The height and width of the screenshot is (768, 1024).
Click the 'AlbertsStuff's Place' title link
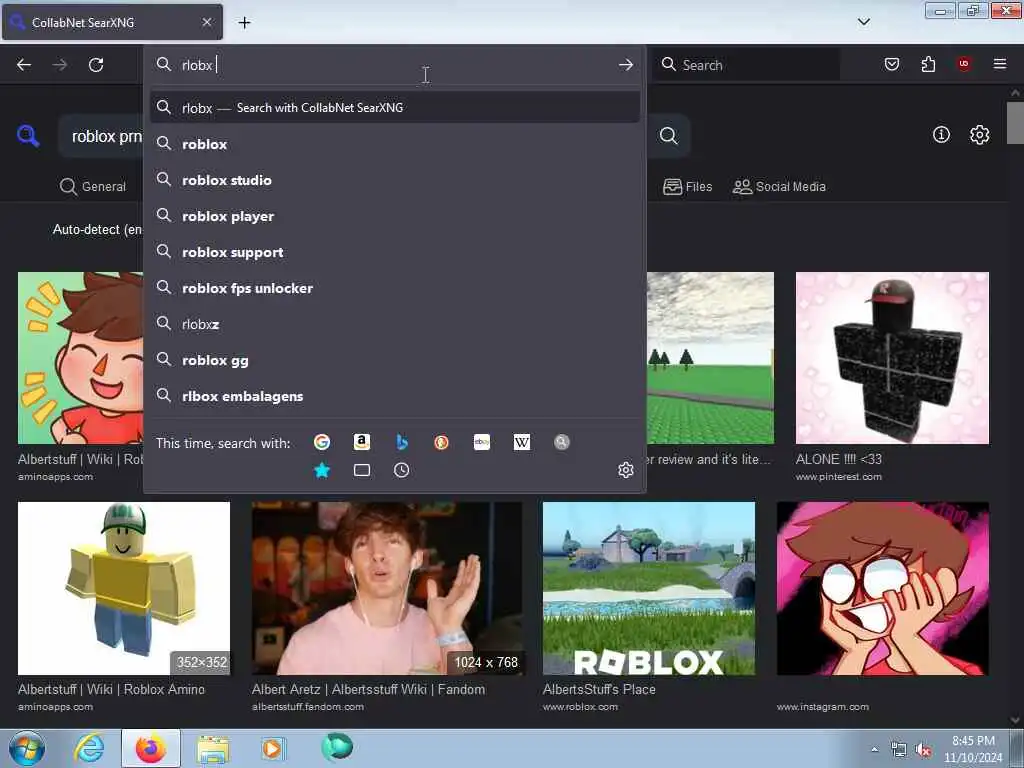click(x=599, y=689)
